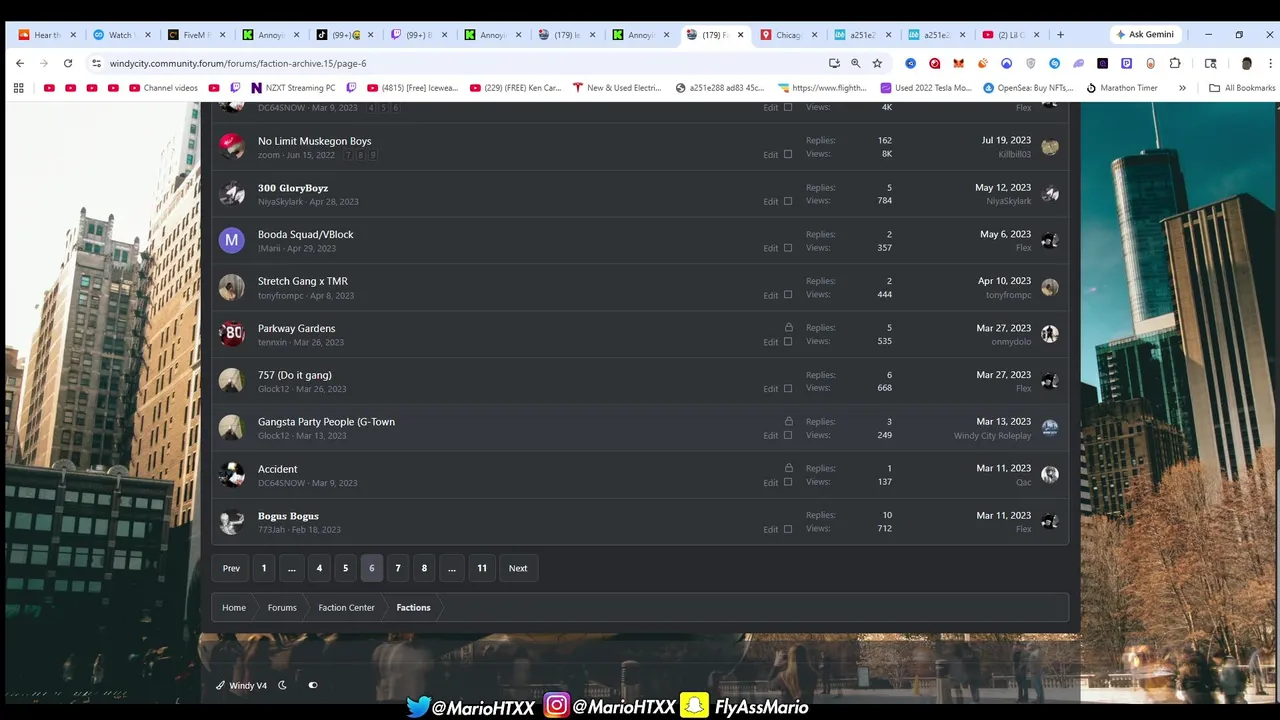Tick the checkbox for No Limit Muskegon Boys
The image size is (1280, 720).
click(788, 154)
